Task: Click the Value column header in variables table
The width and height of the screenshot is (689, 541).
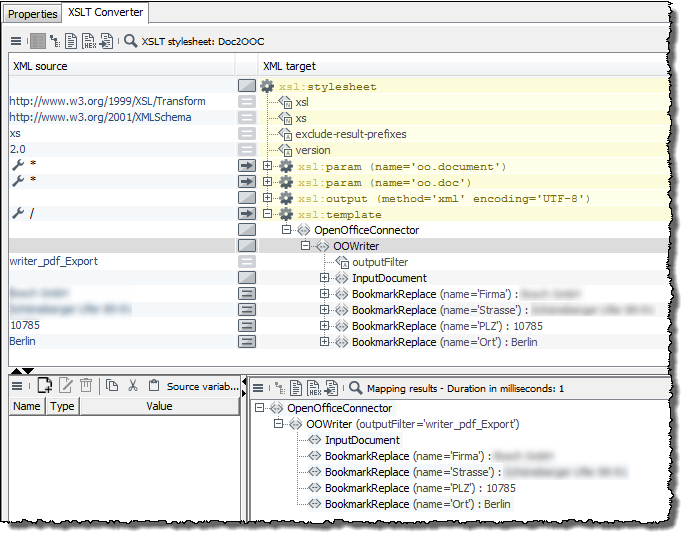Action: pyautogui.click(x=159, y=406)
